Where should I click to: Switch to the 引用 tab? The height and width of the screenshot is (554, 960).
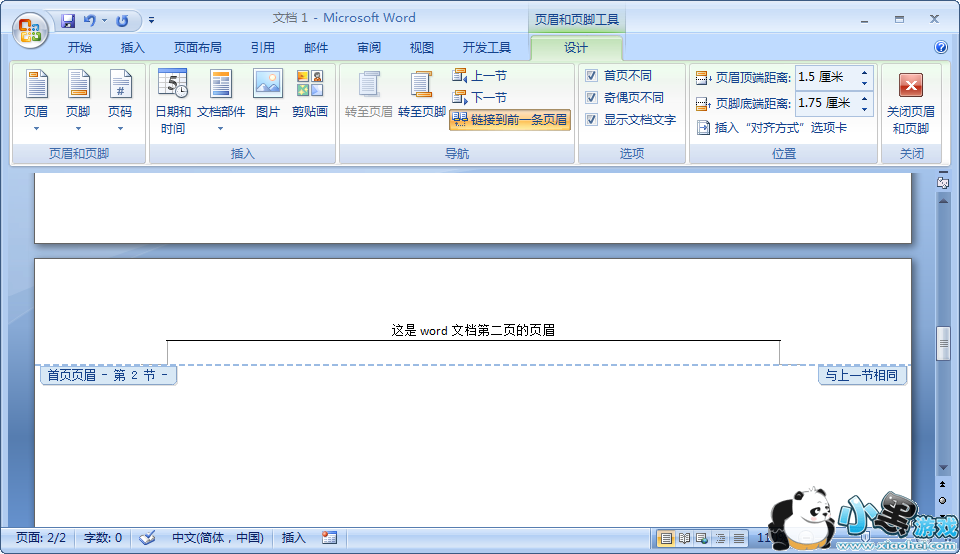click(x=263, y=48)
